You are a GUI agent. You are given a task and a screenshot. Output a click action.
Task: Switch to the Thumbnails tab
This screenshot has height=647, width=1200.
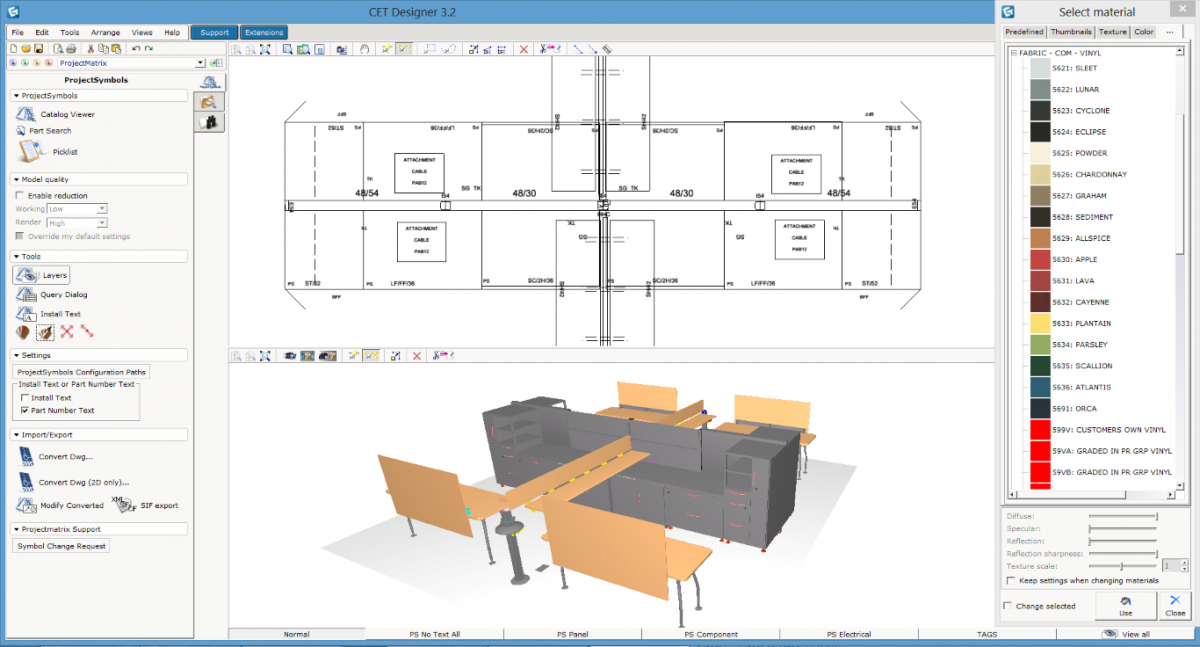1071,32
